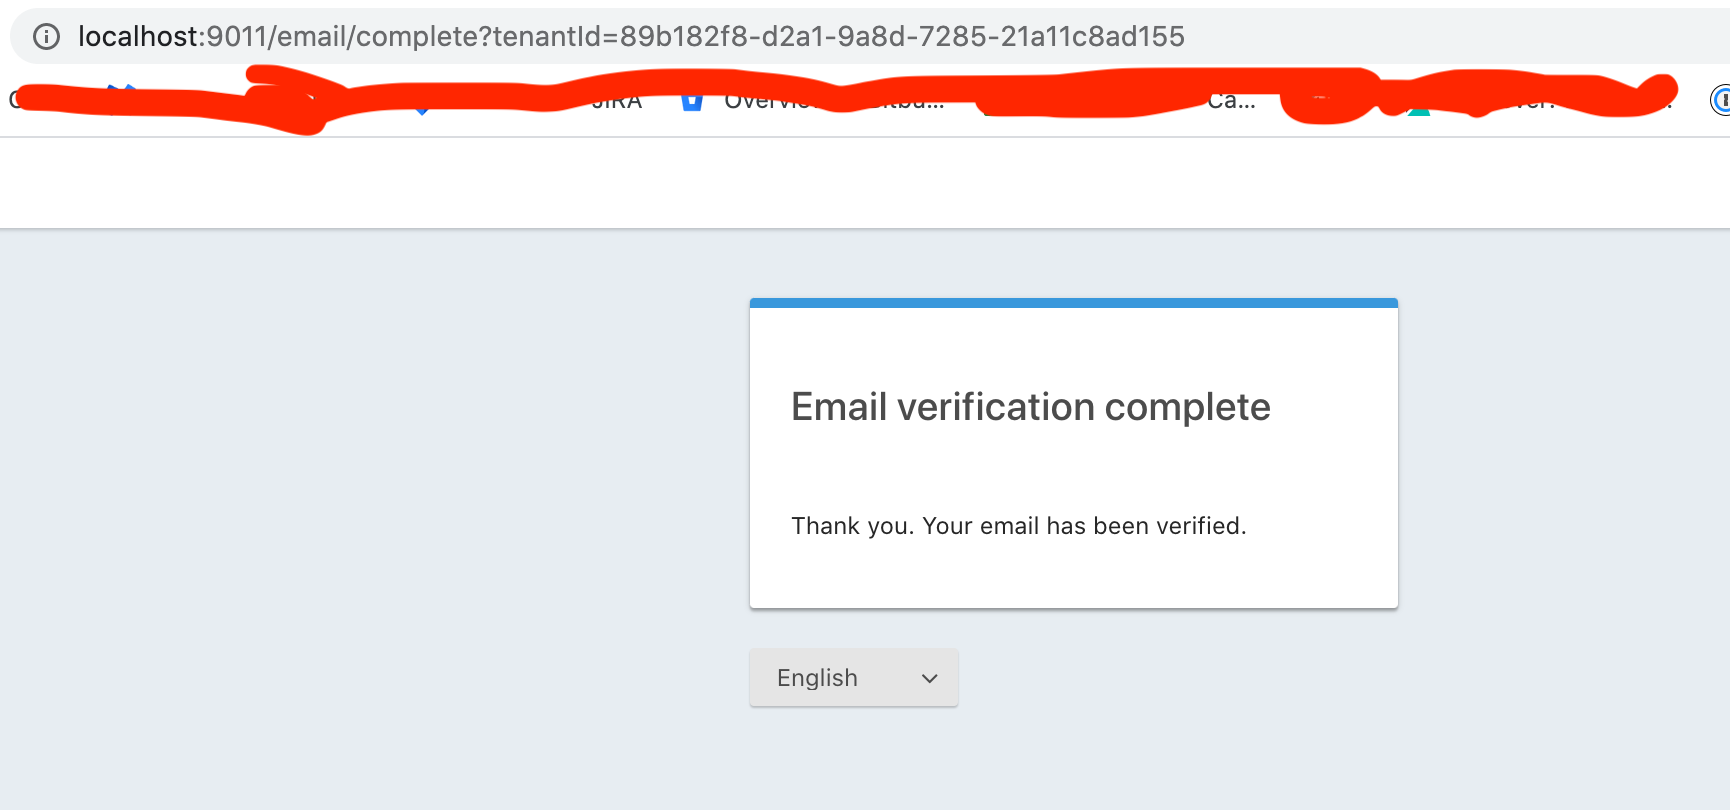This screenshot has width=1730, height=810.
Task: Click the verification confirmation message text
Action: coord(1019,525)
